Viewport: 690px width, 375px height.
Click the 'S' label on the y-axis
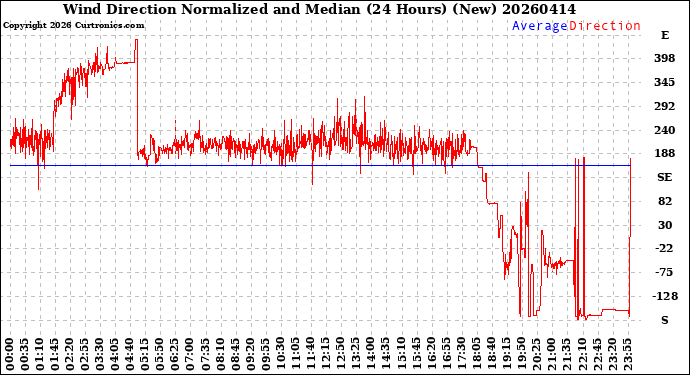(x=665, y=320)
